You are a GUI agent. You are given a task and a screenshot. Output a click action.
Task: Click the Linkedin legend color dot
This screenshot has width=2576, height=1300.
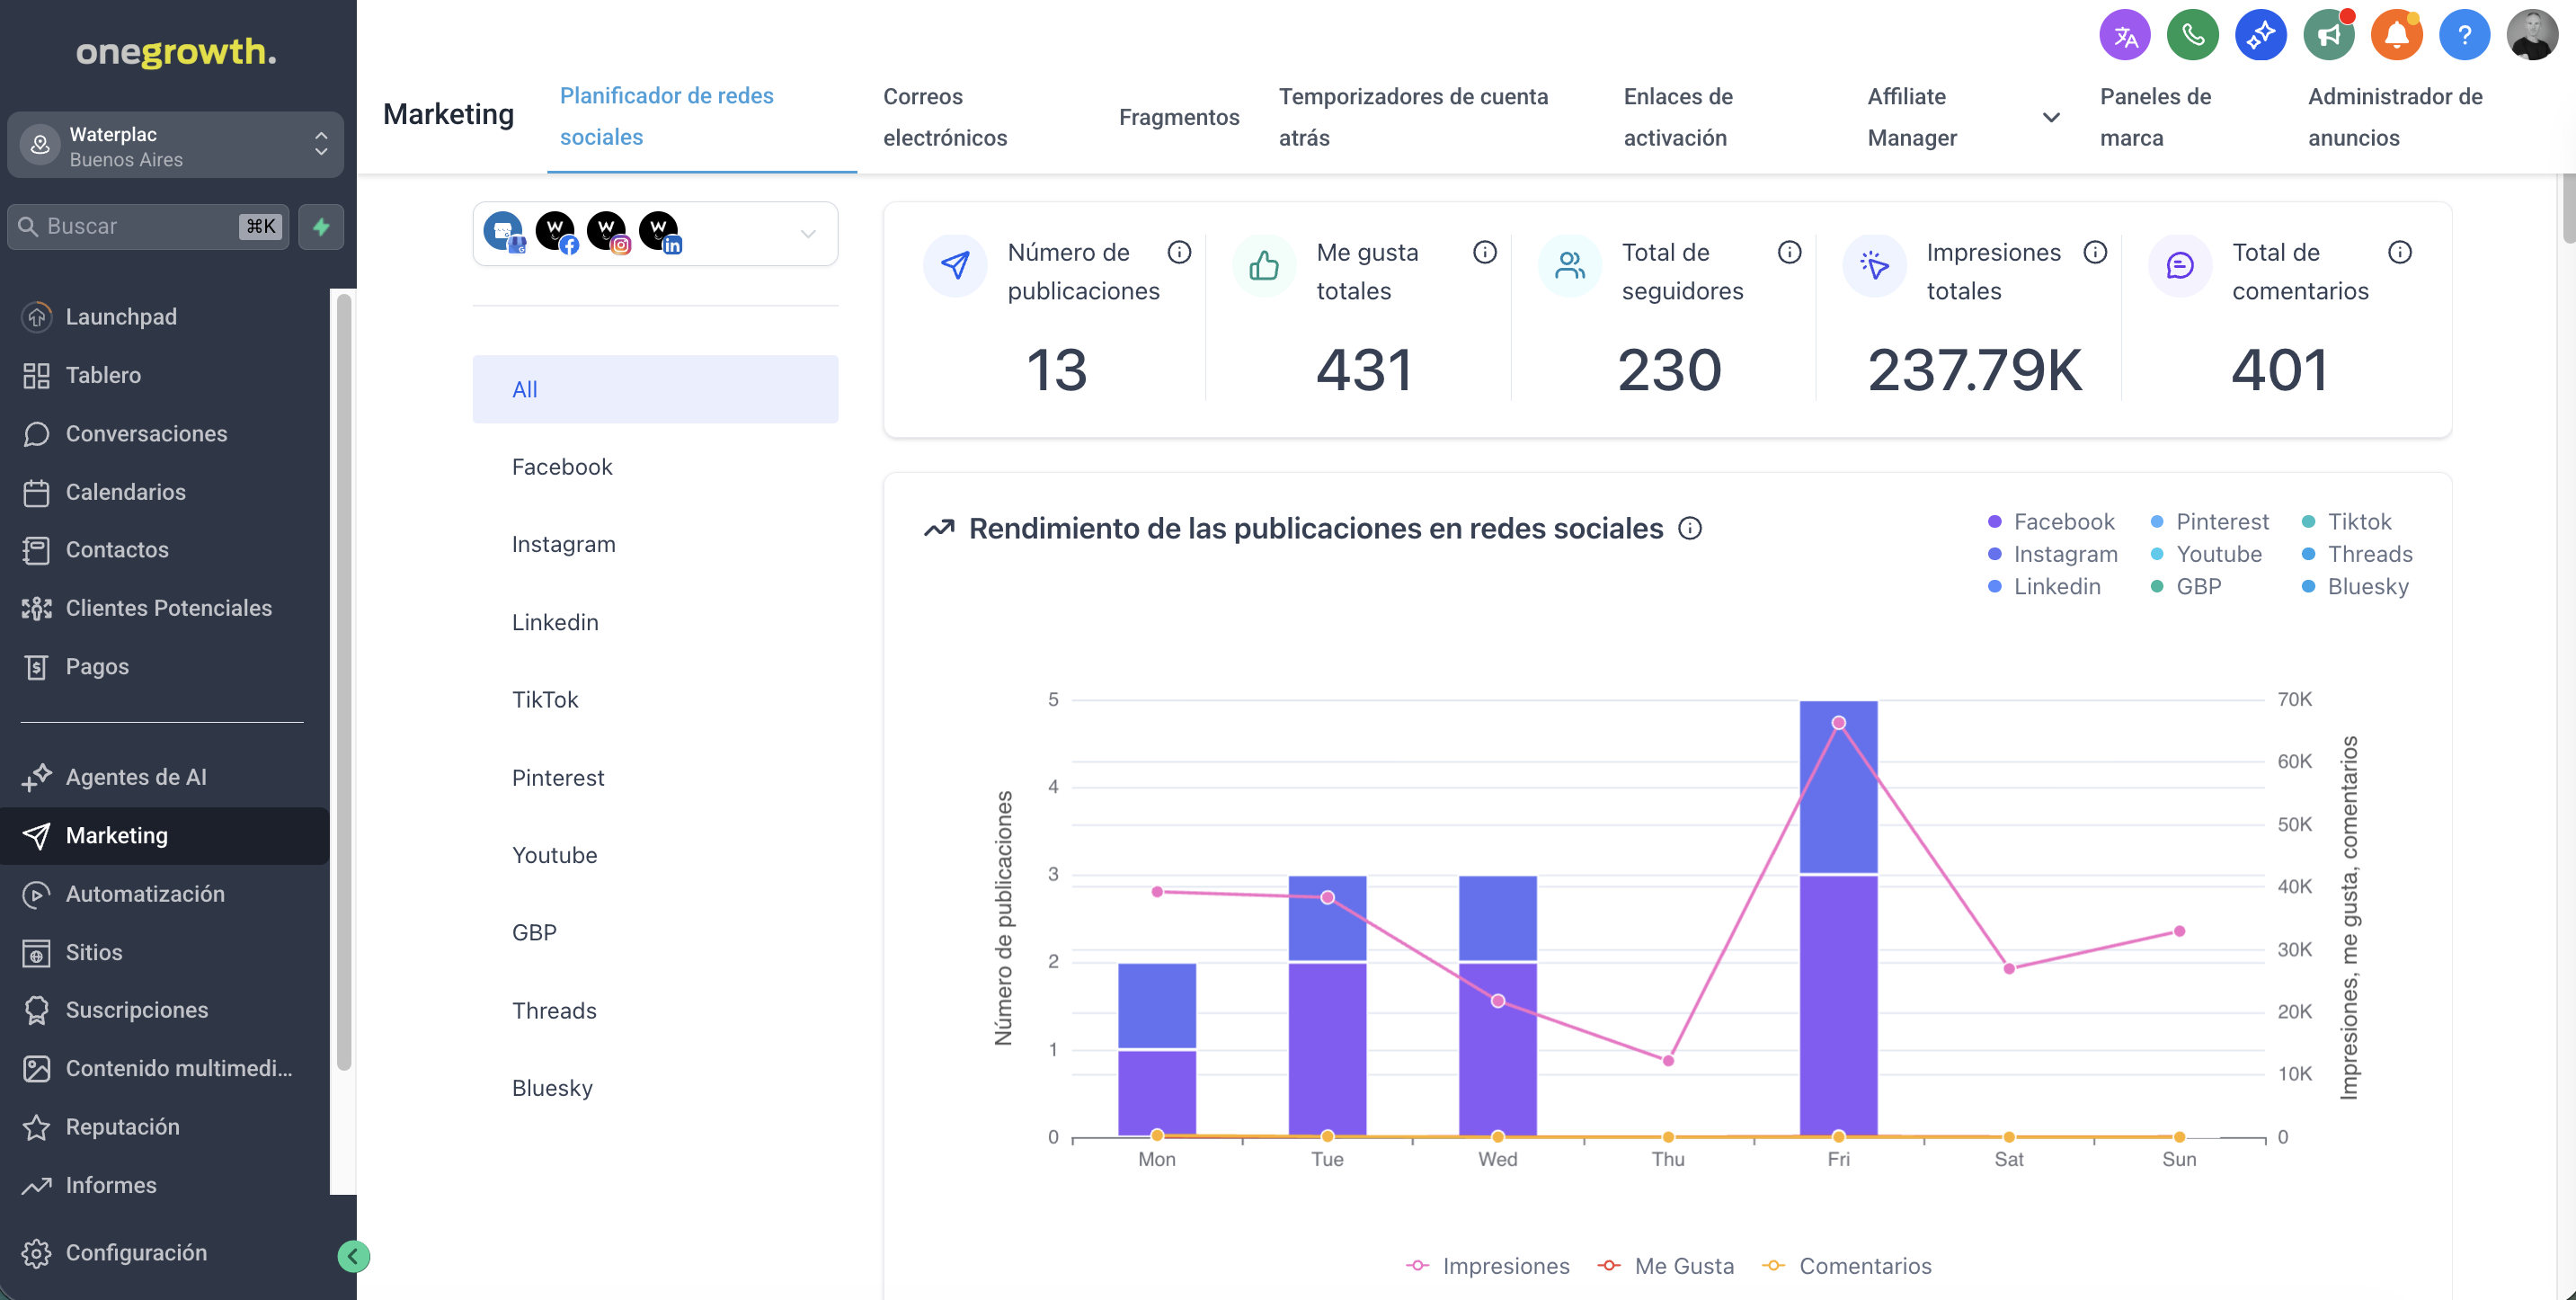pyautogui.click(x=1994, y=586)
